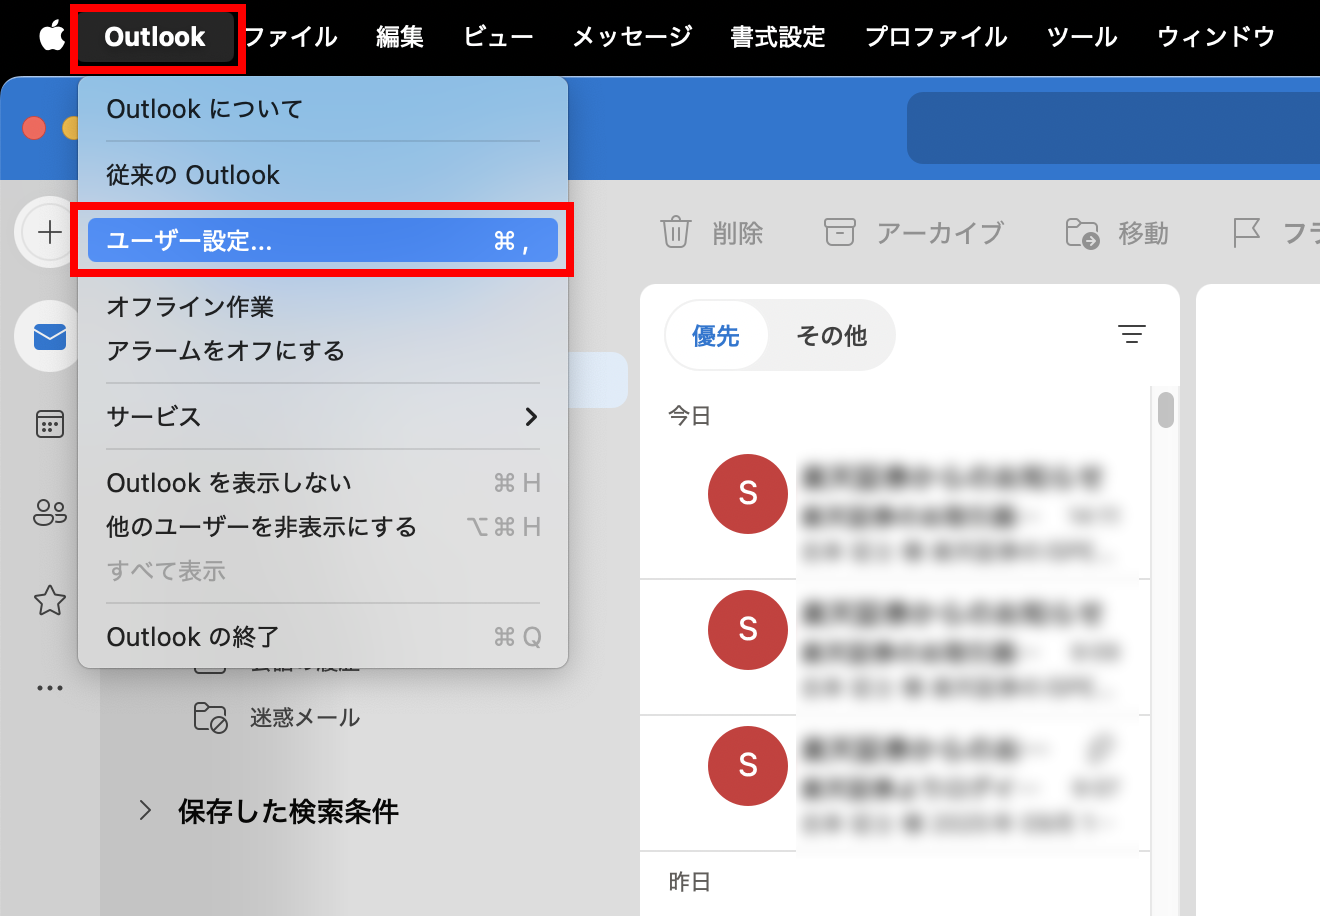Viewport: 1320px width, 916px height.
Task: Open the three-dots more apps icon
Action: tap(49, 688)
